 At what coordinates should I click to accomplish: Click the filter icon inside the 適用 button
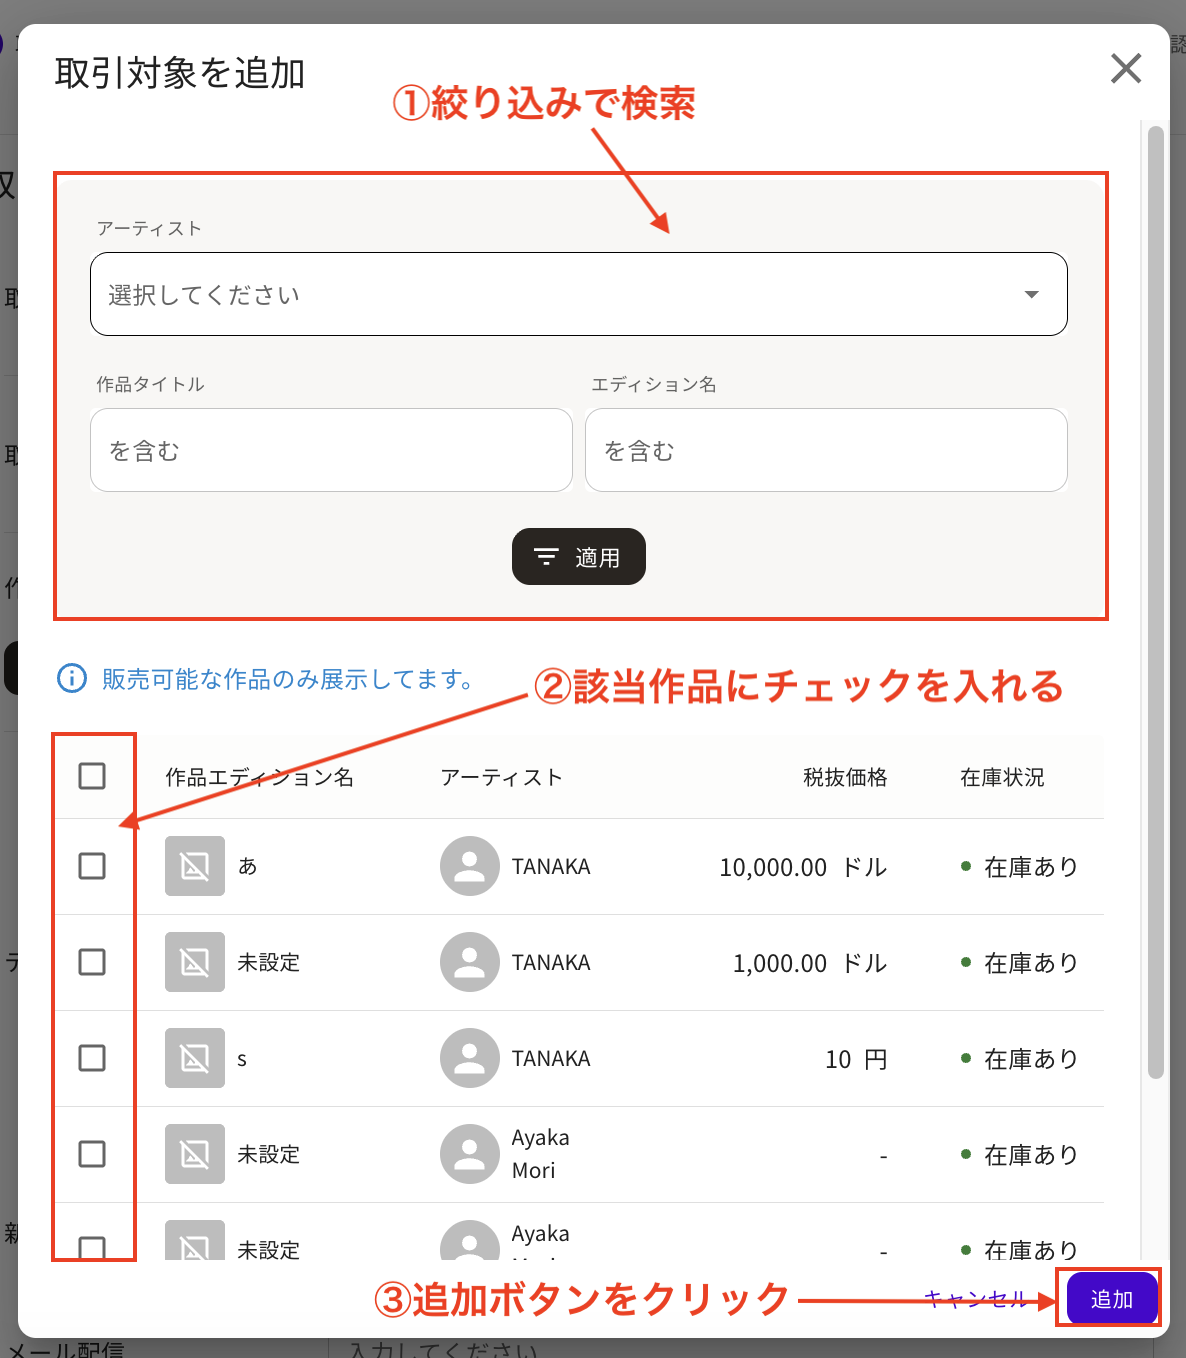pos(546,557)
